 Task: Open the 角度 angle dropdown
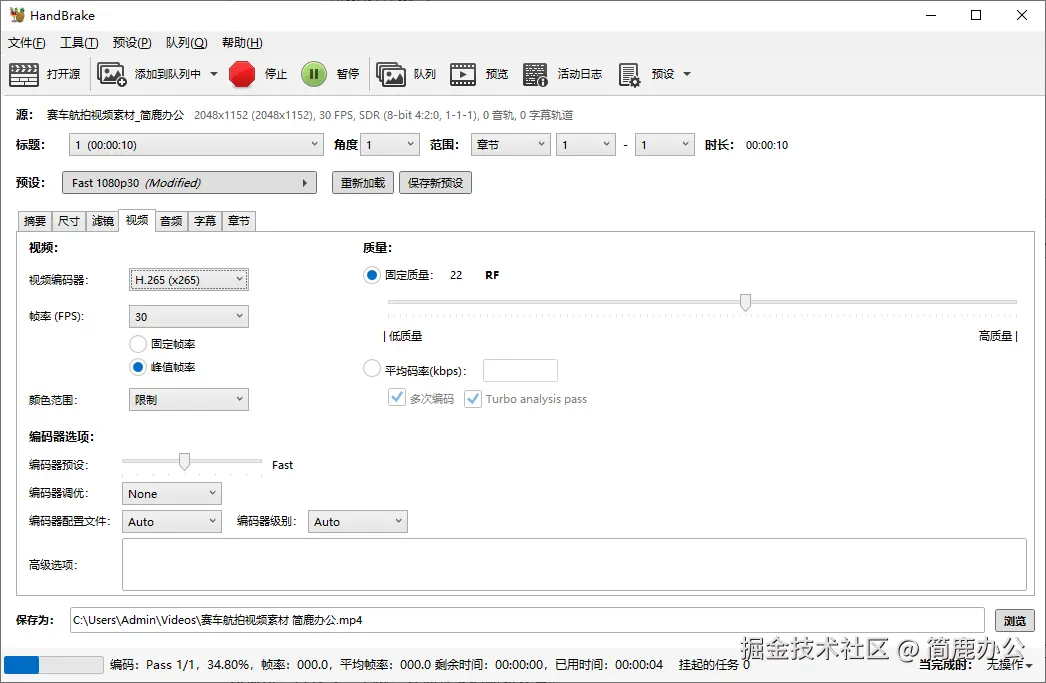pos(390,145)
